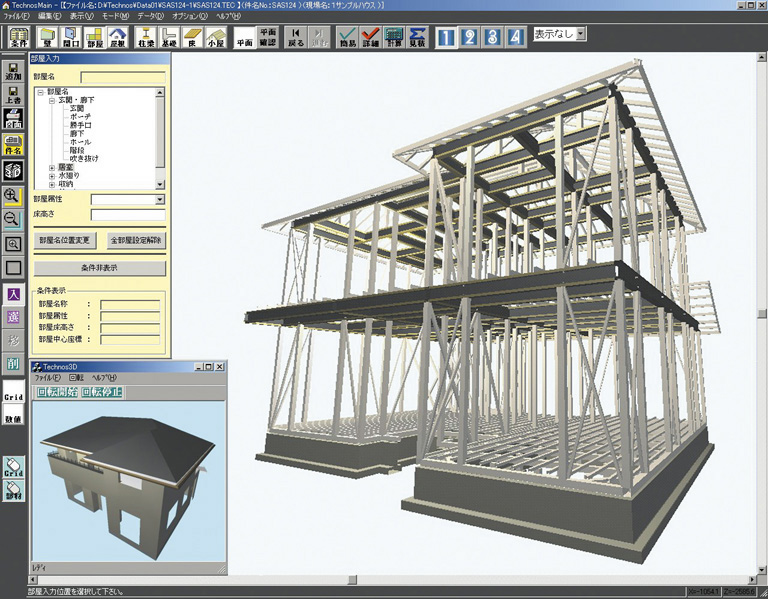Viewport: 768px width, 599px height.
Task: Switch to floor level 2 button
Action: 469,37
